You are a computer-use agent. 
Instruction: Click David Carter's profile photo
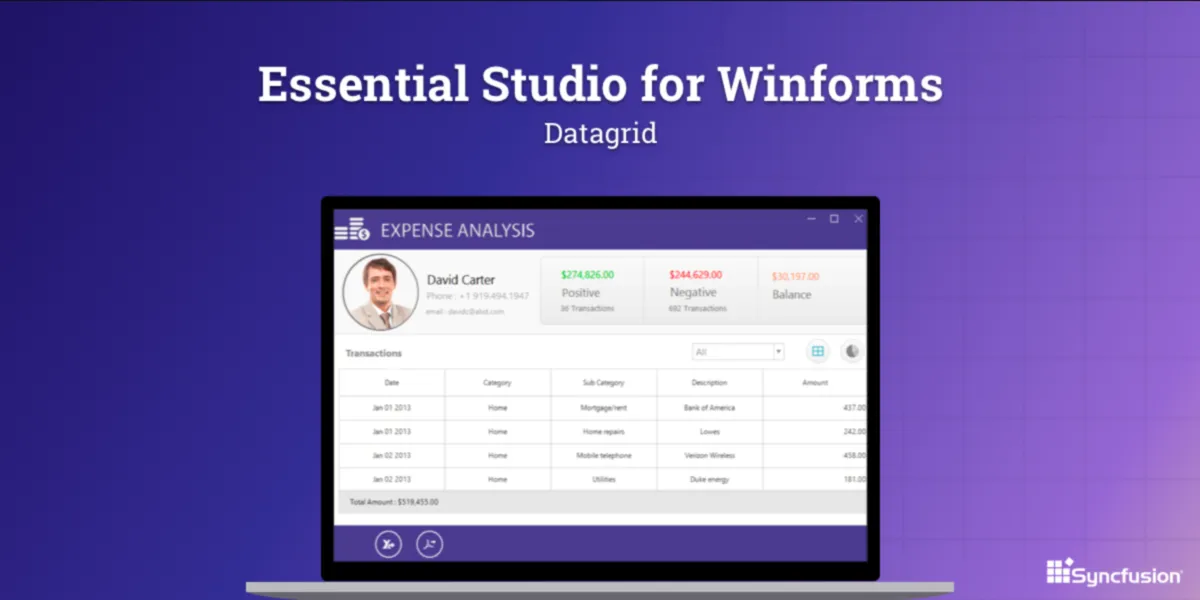[380, 292]
